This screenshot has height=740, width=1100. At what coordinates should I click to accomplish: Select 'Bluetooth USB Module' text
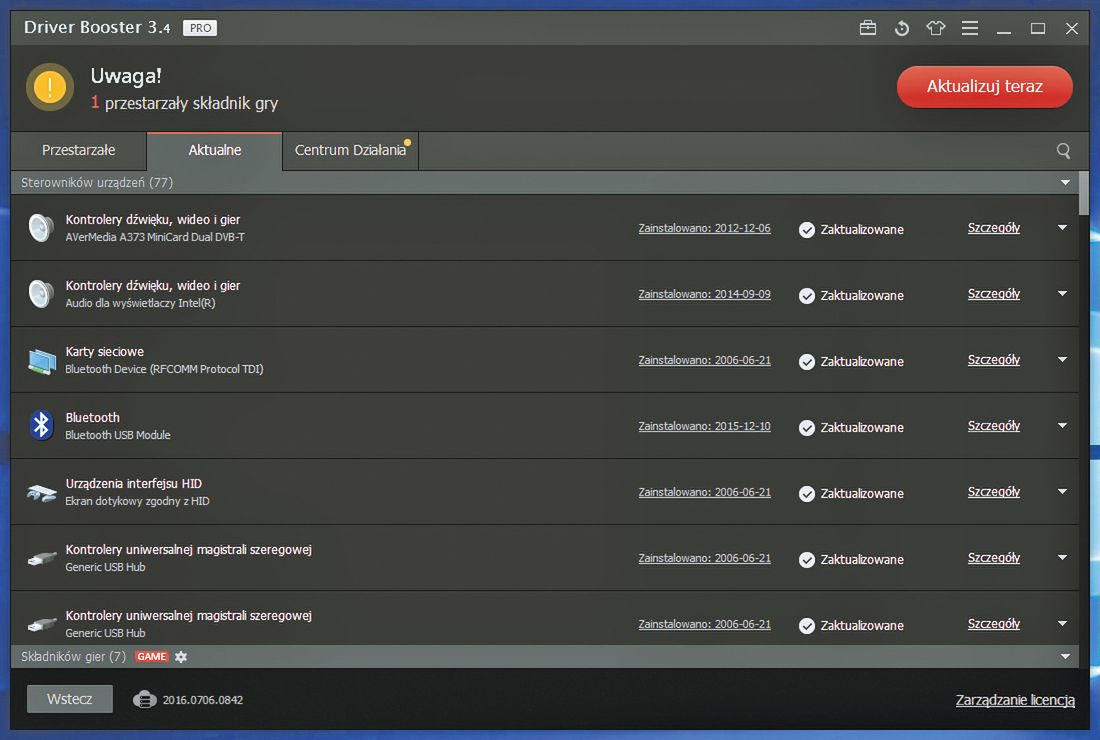(118, 435)
